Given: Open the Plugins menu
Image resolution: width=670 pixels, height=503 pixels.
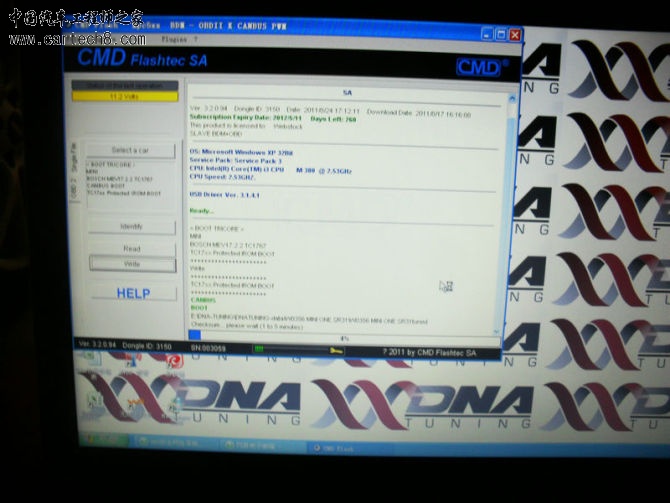Looking at the screenshot, I should coord(173,39).
